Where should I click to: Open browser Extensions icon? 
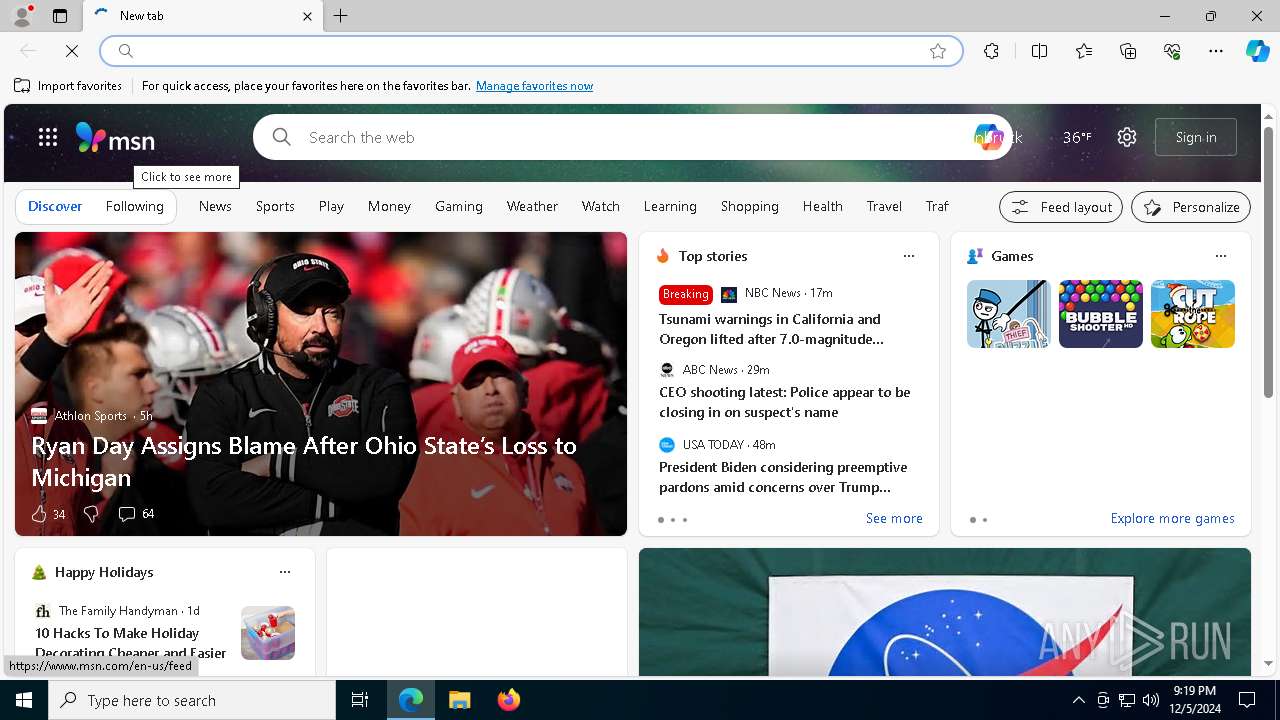click(991, 51)
